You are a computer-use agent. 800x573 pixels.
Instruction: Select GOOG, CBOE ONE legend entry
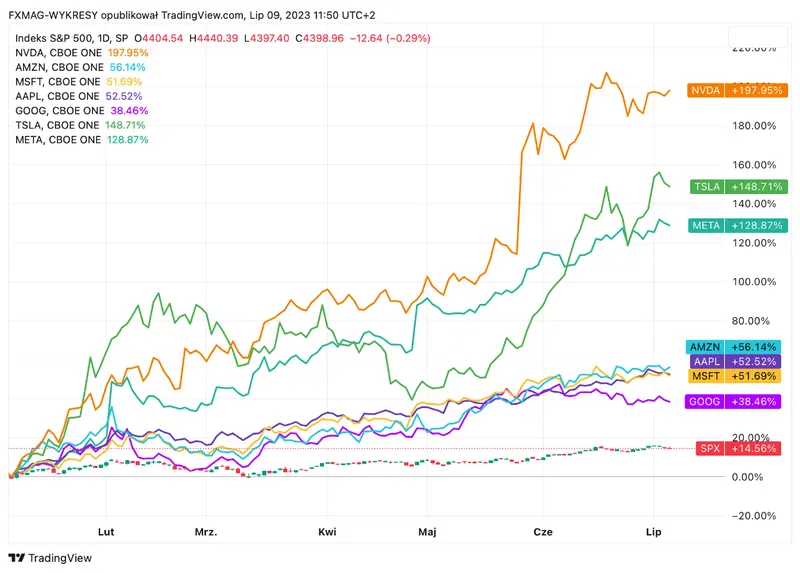pyautogui.click(x=57, y=111)
